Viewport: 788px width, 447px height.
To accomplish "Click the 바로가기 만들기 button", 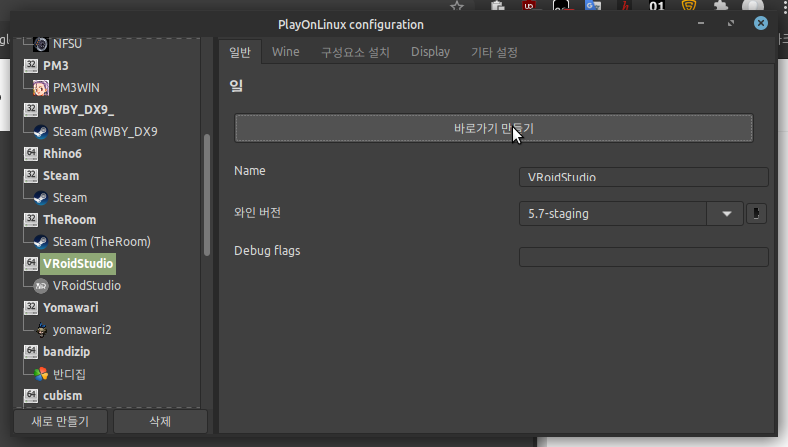I will tap(494, 128).
